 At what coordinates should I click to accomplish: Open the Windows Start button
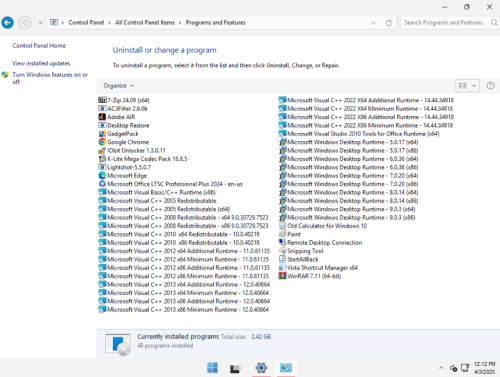(212, 368)
